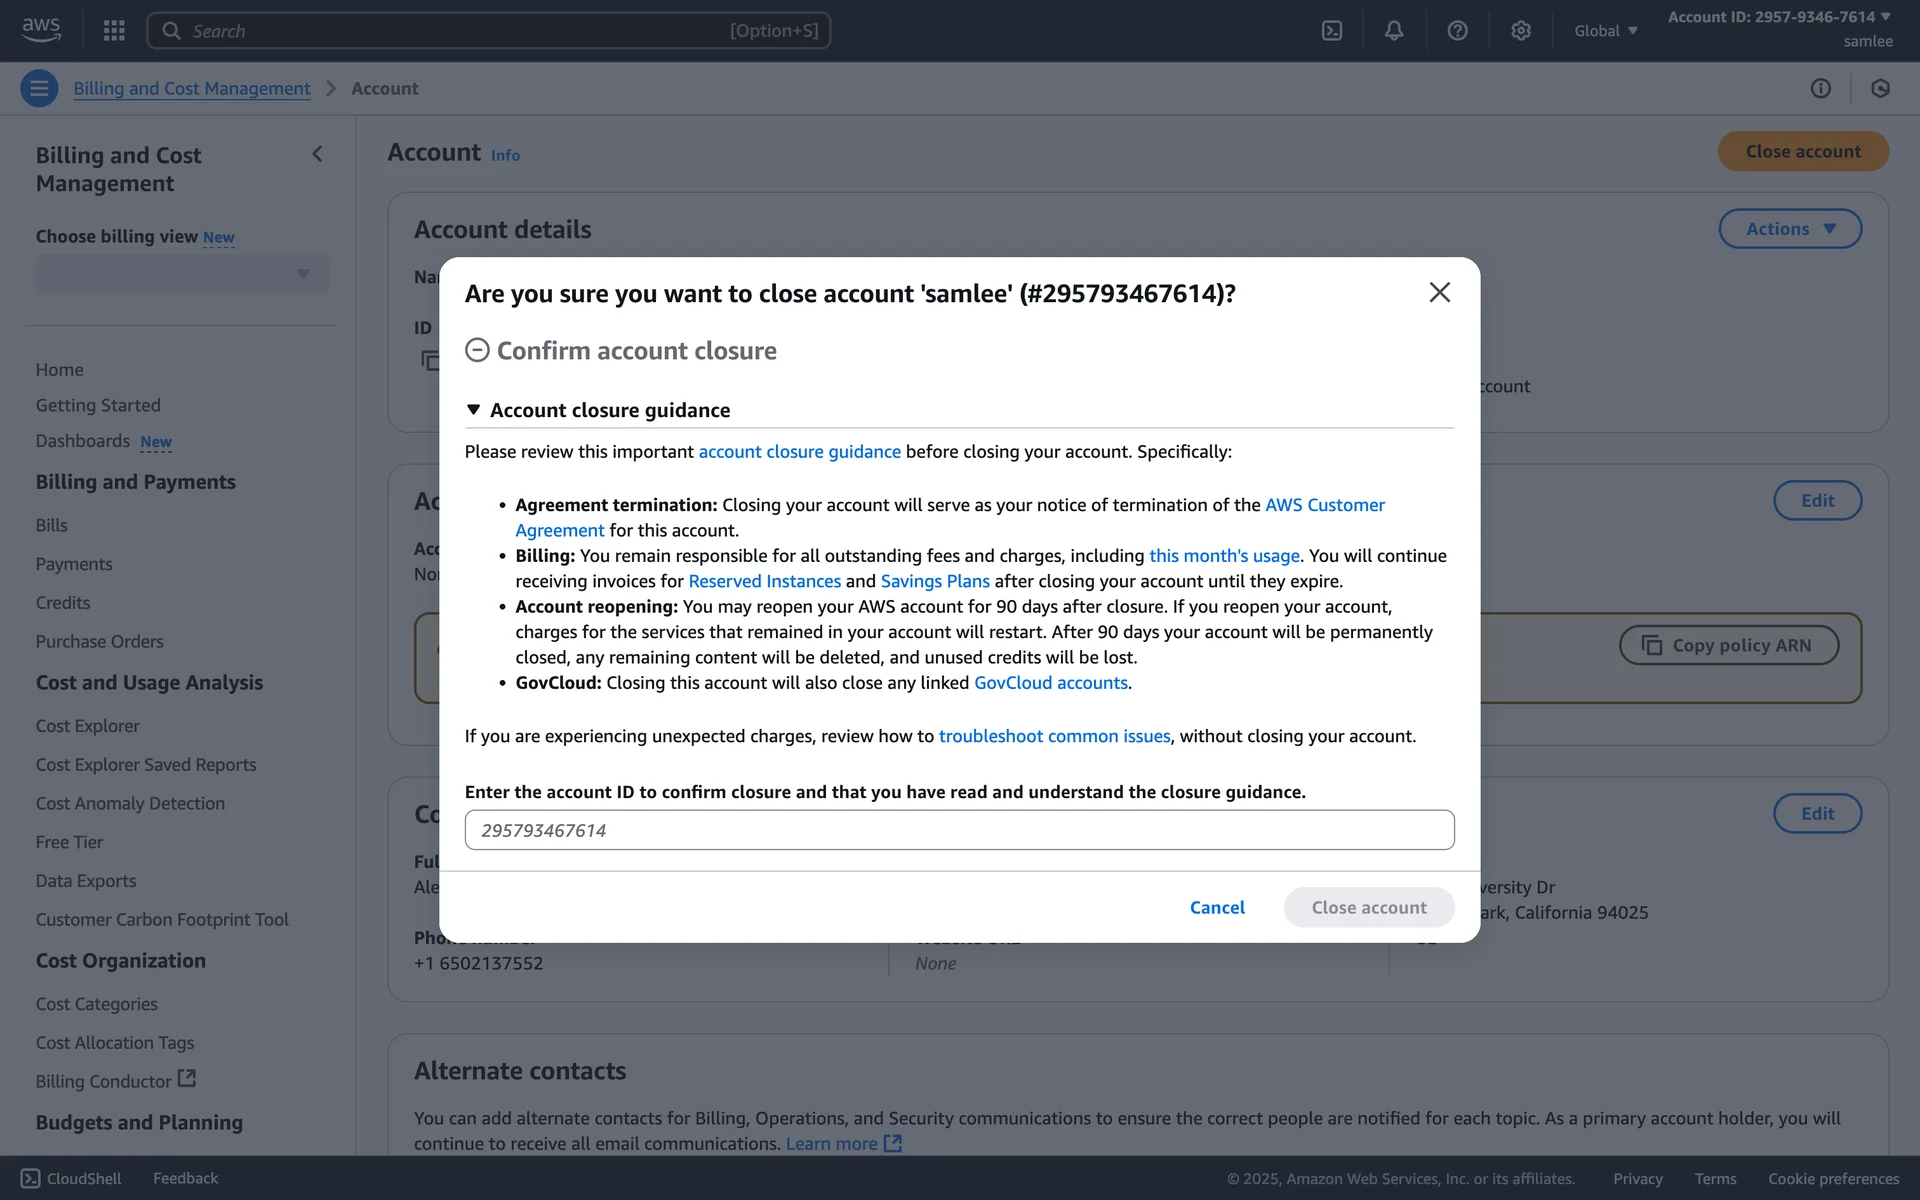Open the troubleshoot common issues link
Viewport: 1920px width, 1200px height.
pos(1054,736)
